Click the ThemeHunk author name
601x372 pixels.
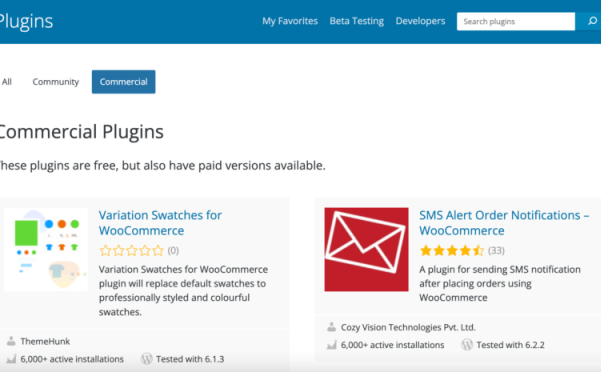coord(45,341)
